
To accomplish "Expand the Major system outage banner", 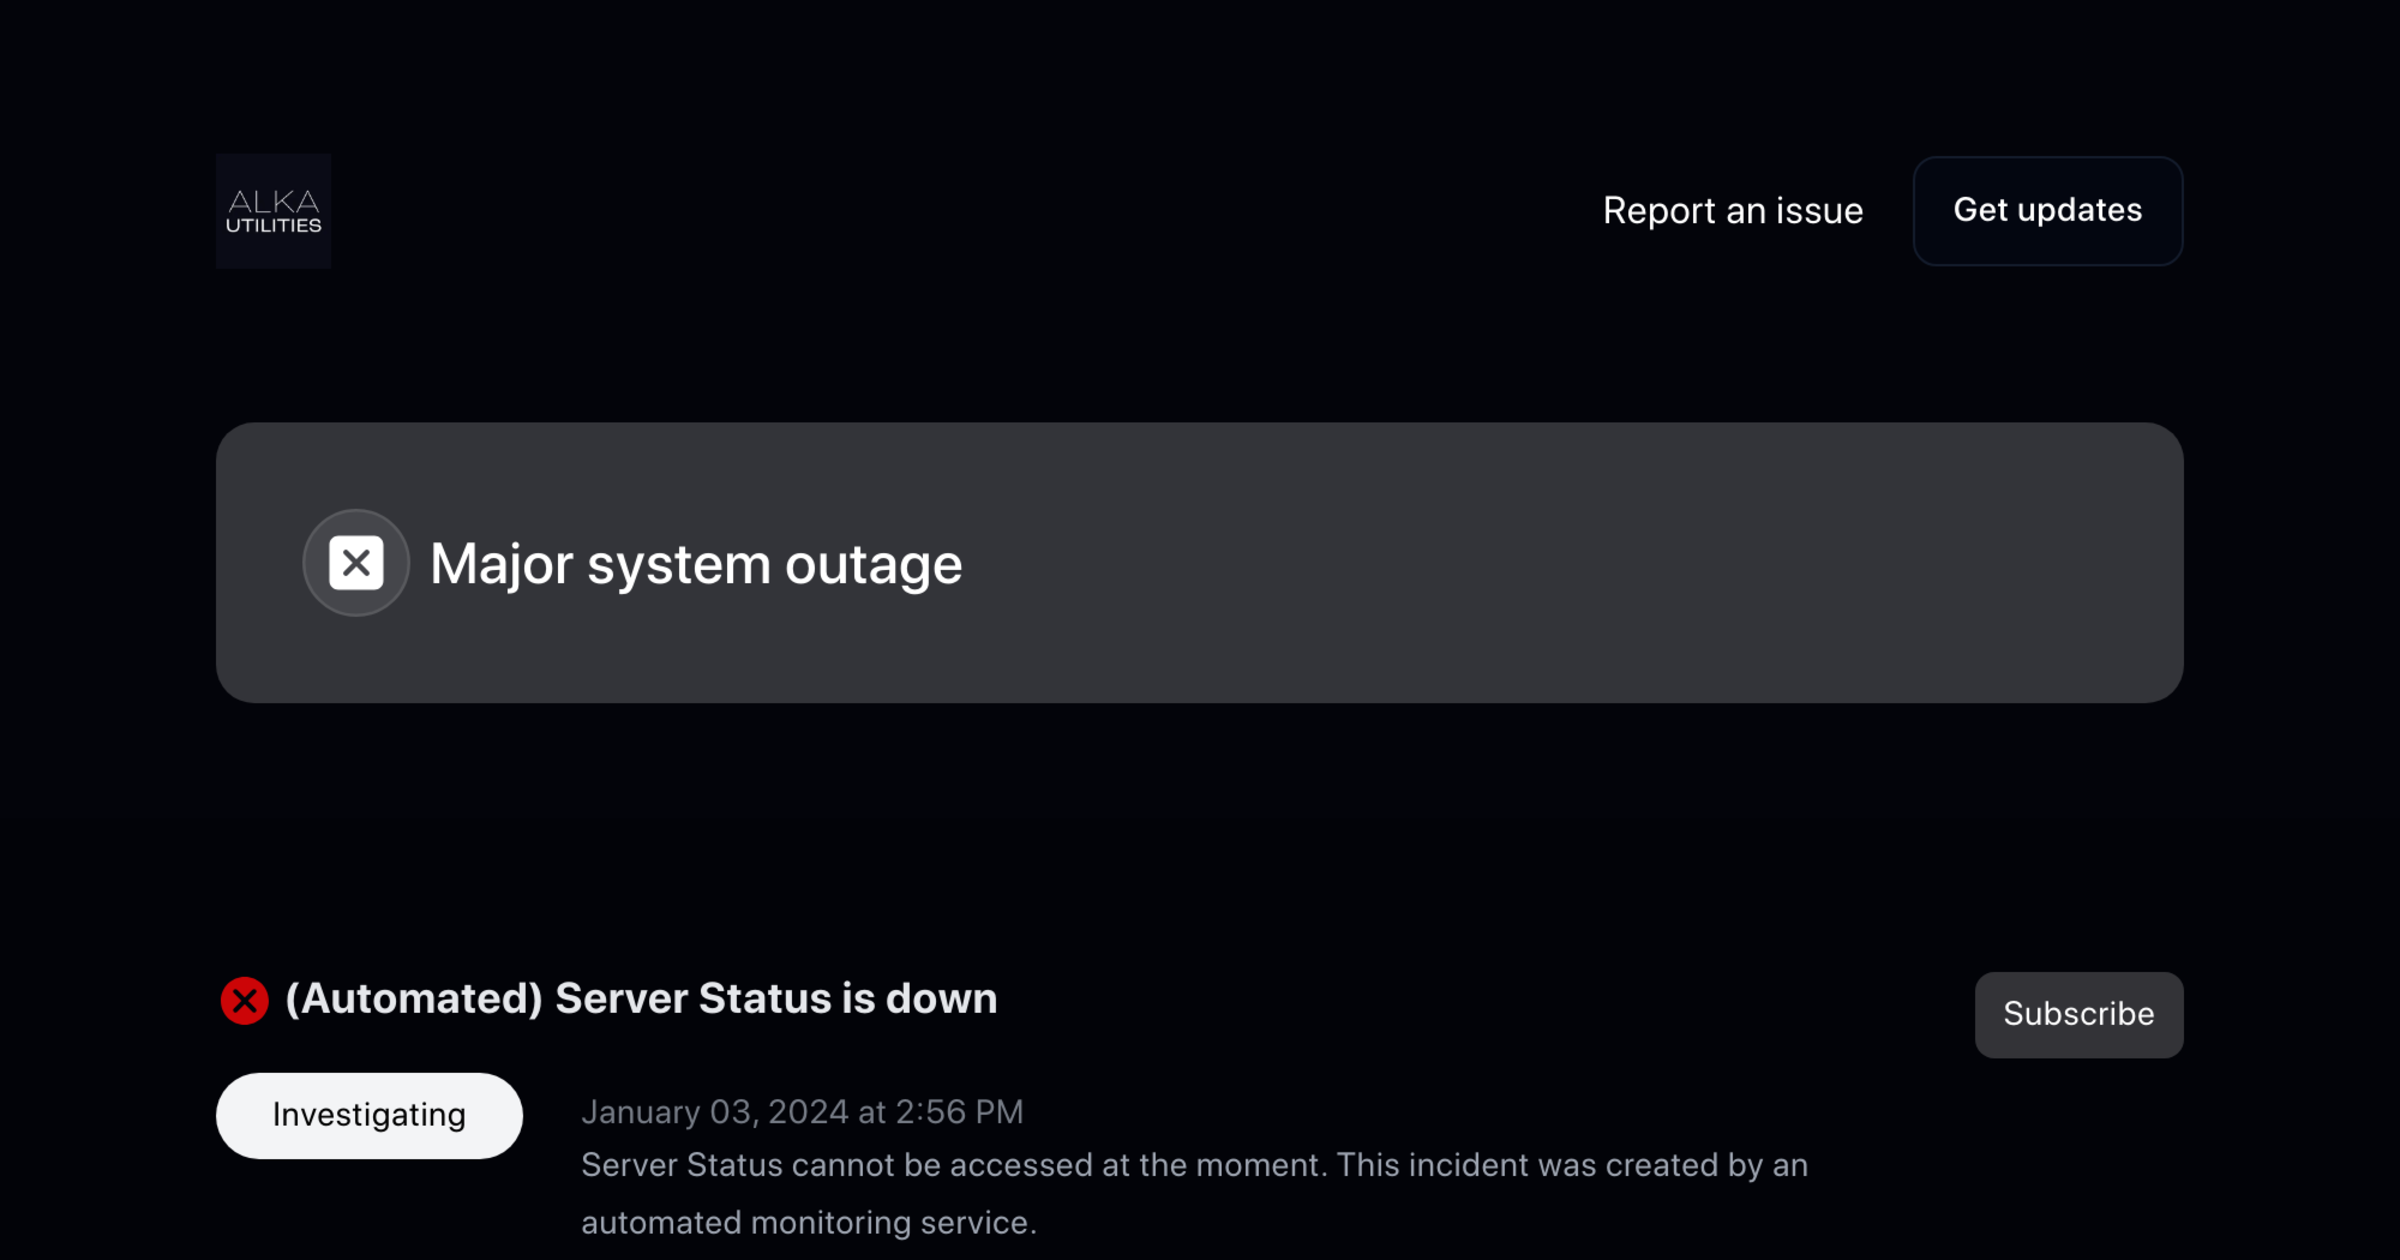I will (x=1200, y=562).
